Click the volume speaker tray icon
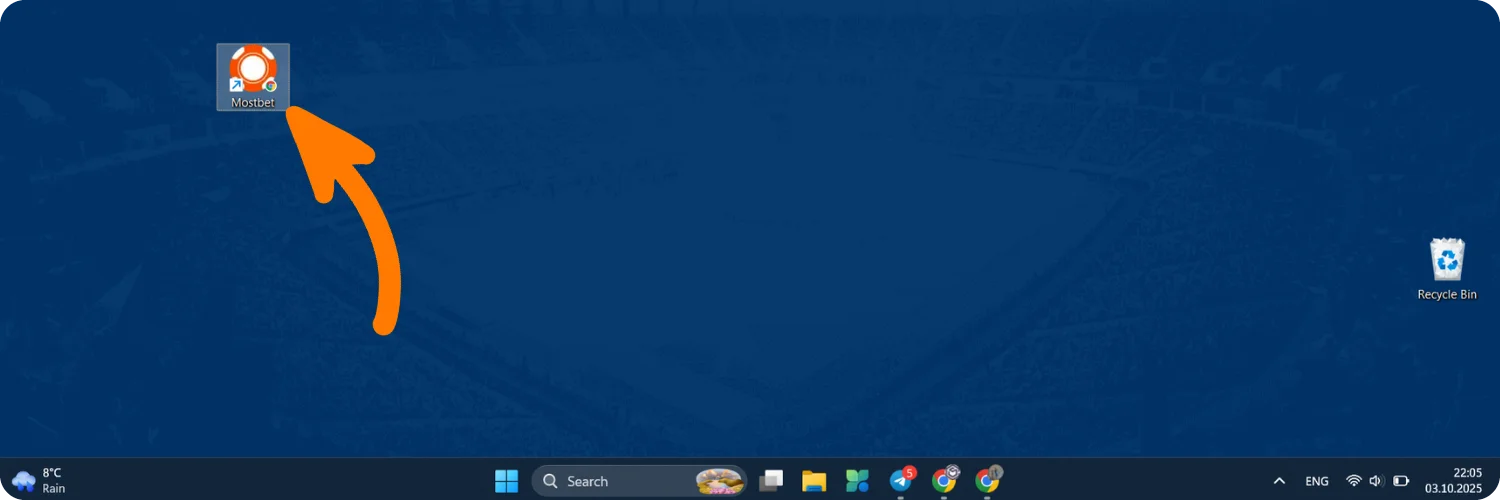 point(1376,481)
